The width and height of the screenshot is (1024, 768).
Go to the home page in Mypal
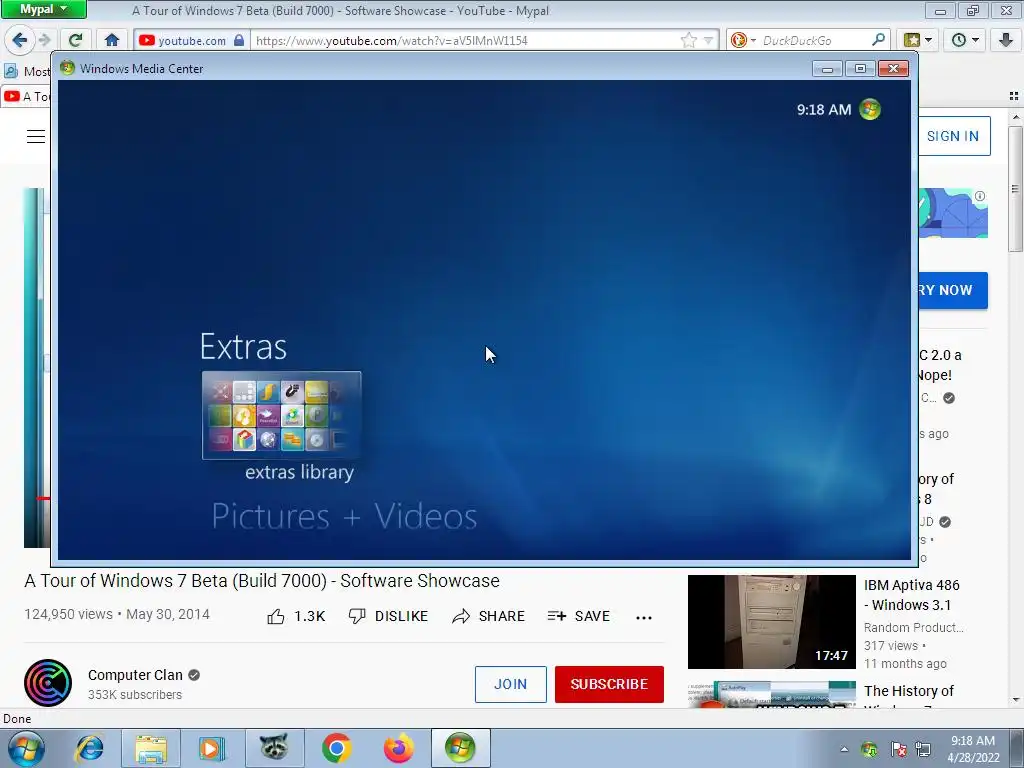pyautogui.click(x=112, y=40)
